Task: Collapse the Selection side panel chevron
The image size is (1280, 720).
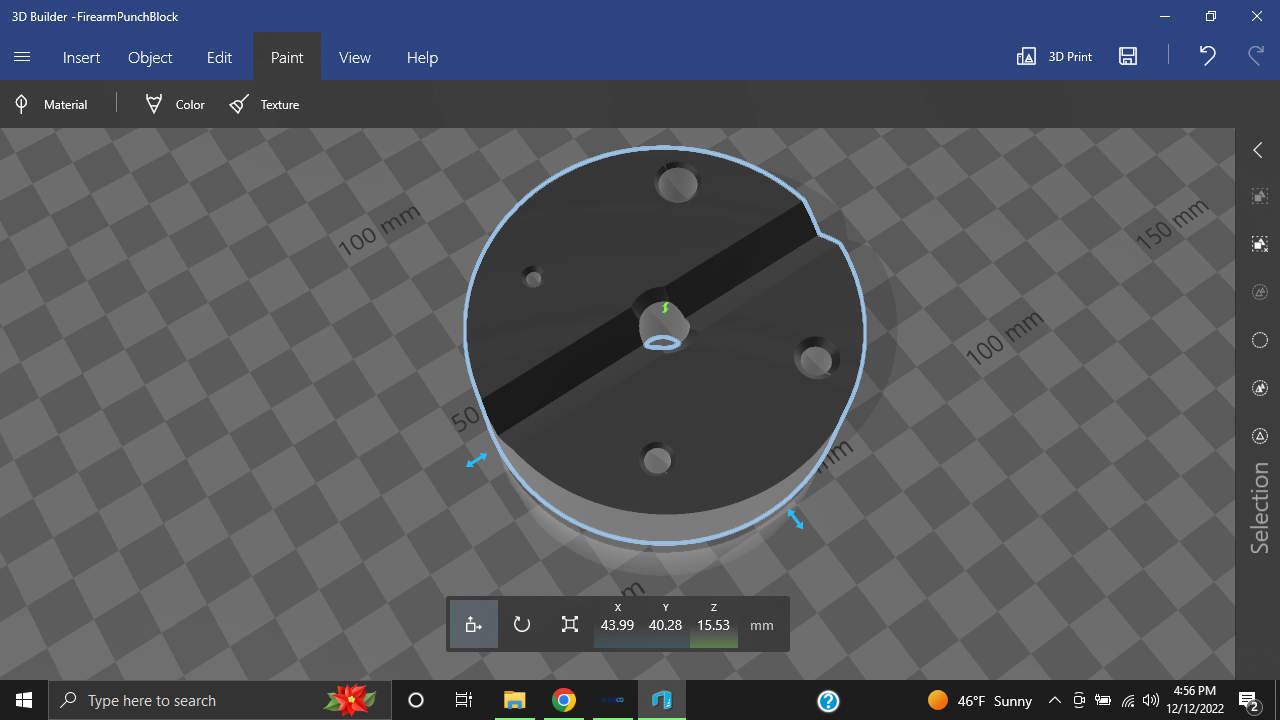Action: point(1258,150)
